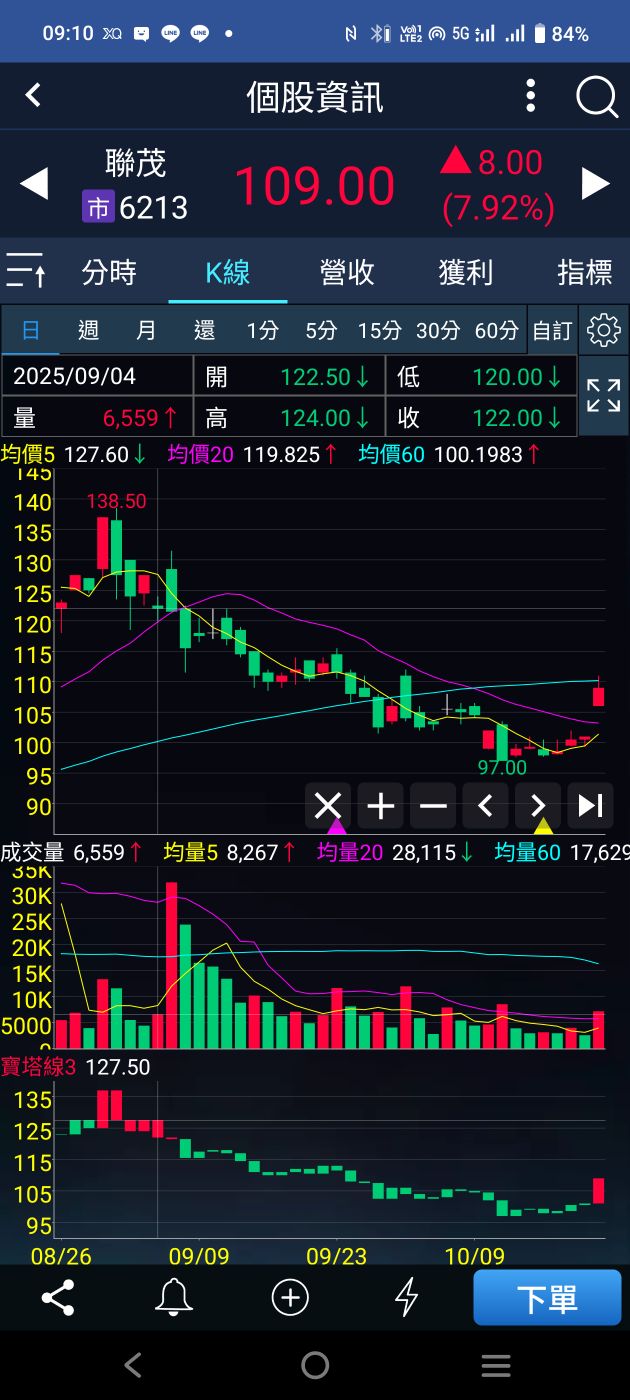Tap the close price 122.00

[507, 417]
